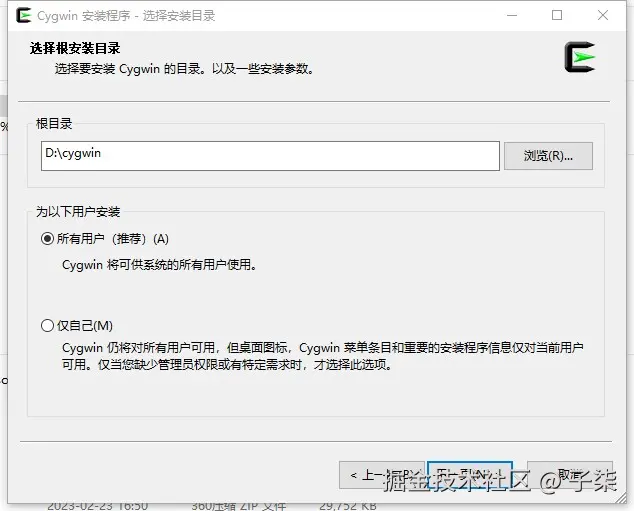The width and height of the screenshot is (634, 511).
Task: Click the 根目录 group label
Action: pos(54,123)
